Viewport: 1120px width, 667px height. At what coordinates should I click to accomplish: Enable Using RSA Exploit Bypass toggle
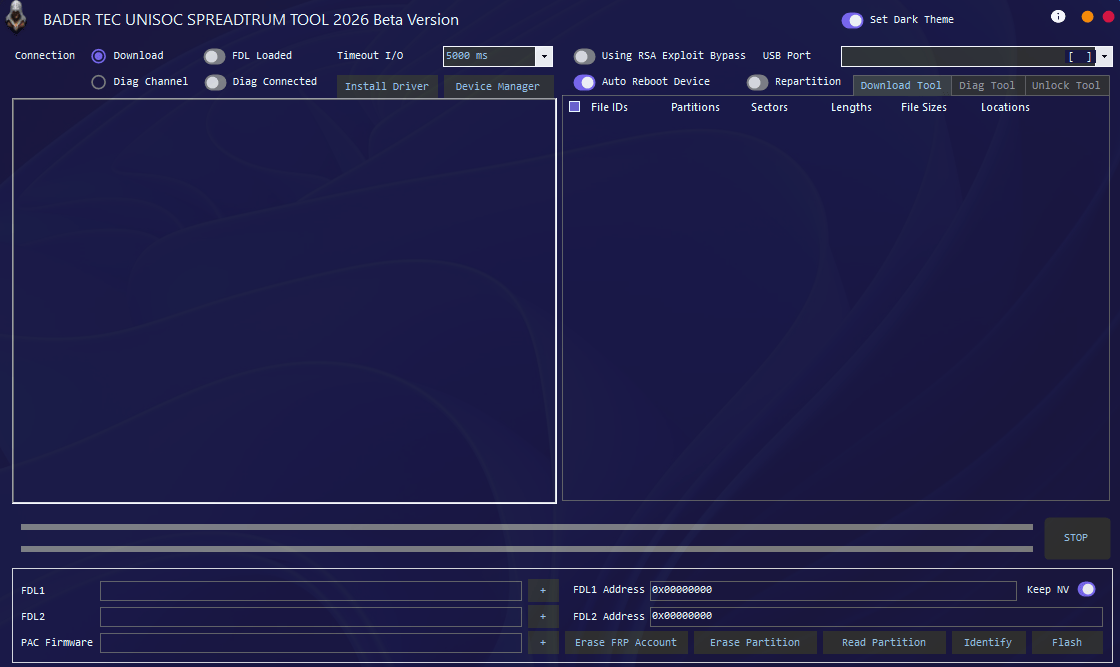(x=584, y=56)
